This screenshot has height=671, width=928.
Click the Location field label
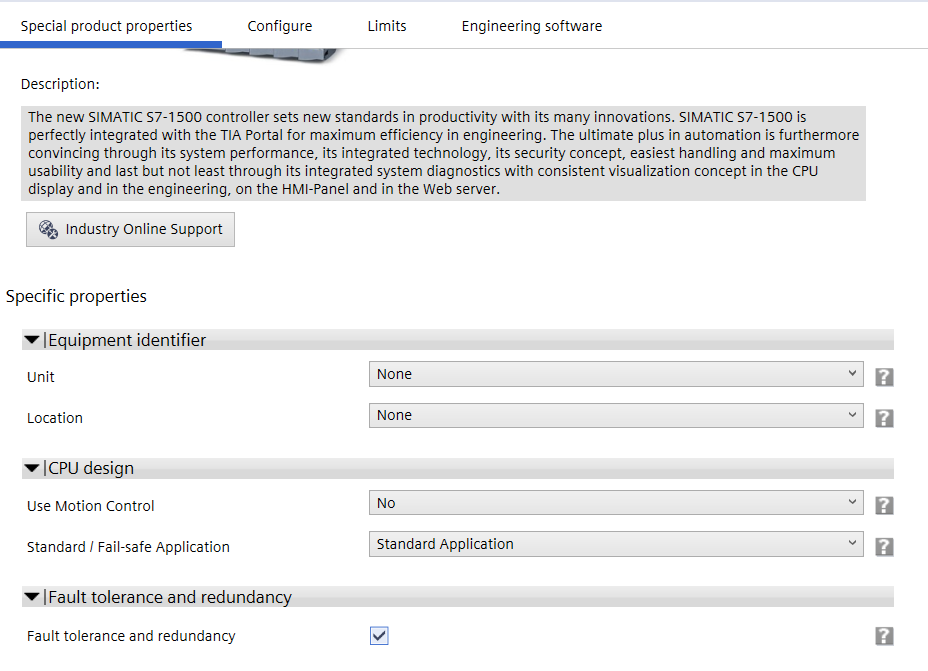[55, 418]
